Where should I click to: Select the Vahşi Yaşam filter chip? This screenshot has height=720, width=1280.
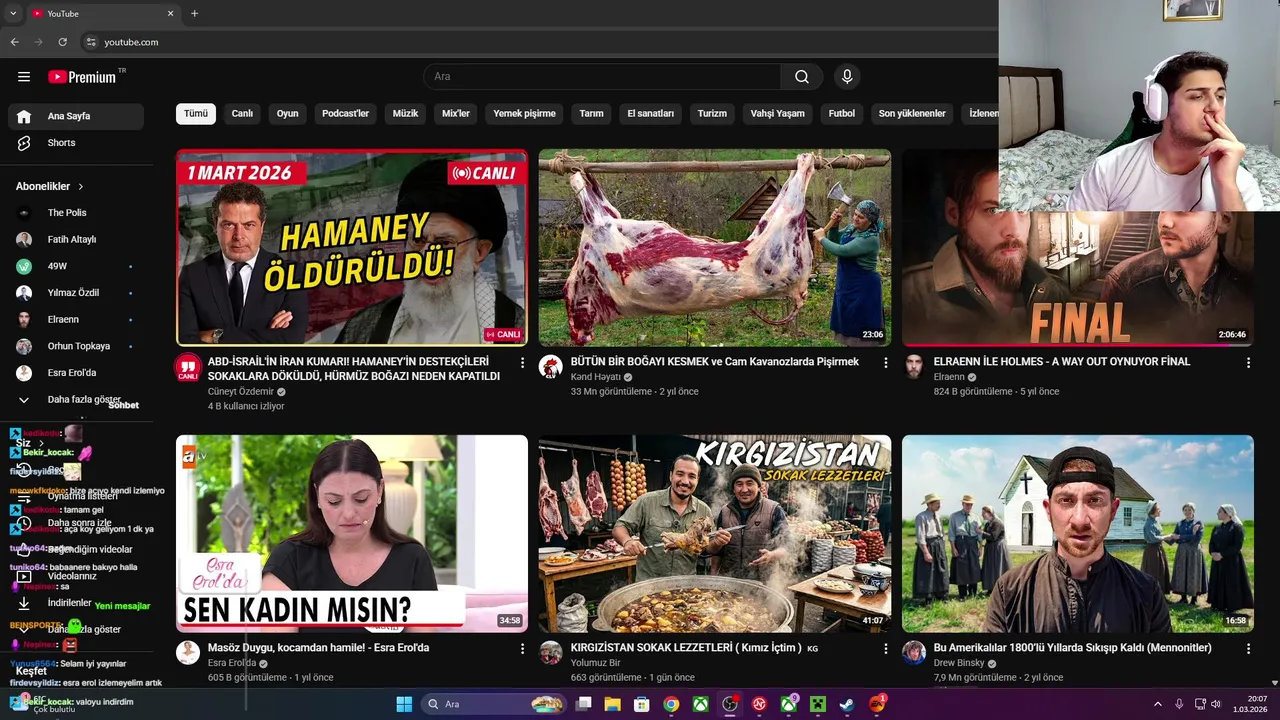(x=778, y=114)
